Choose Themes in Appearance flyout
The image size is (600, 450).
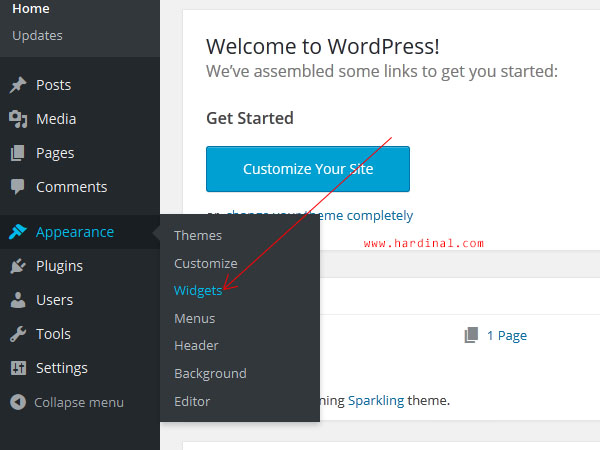pos(198,235)
